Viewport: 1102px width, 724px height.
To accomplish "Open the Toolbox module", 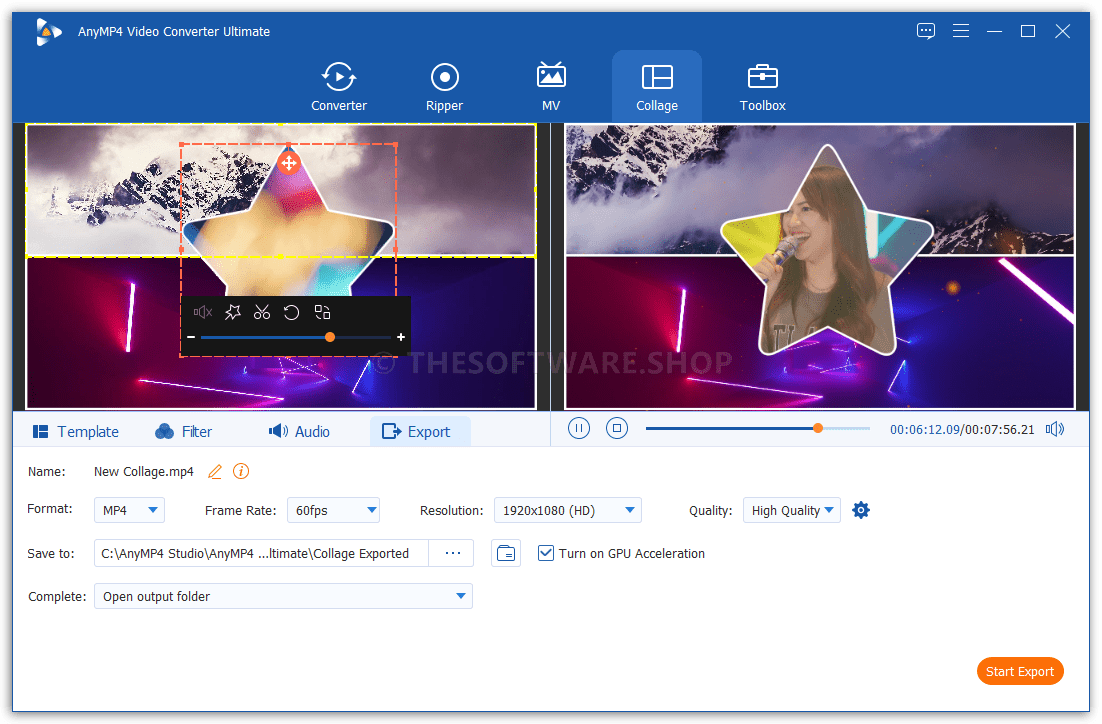I will 763,87.
